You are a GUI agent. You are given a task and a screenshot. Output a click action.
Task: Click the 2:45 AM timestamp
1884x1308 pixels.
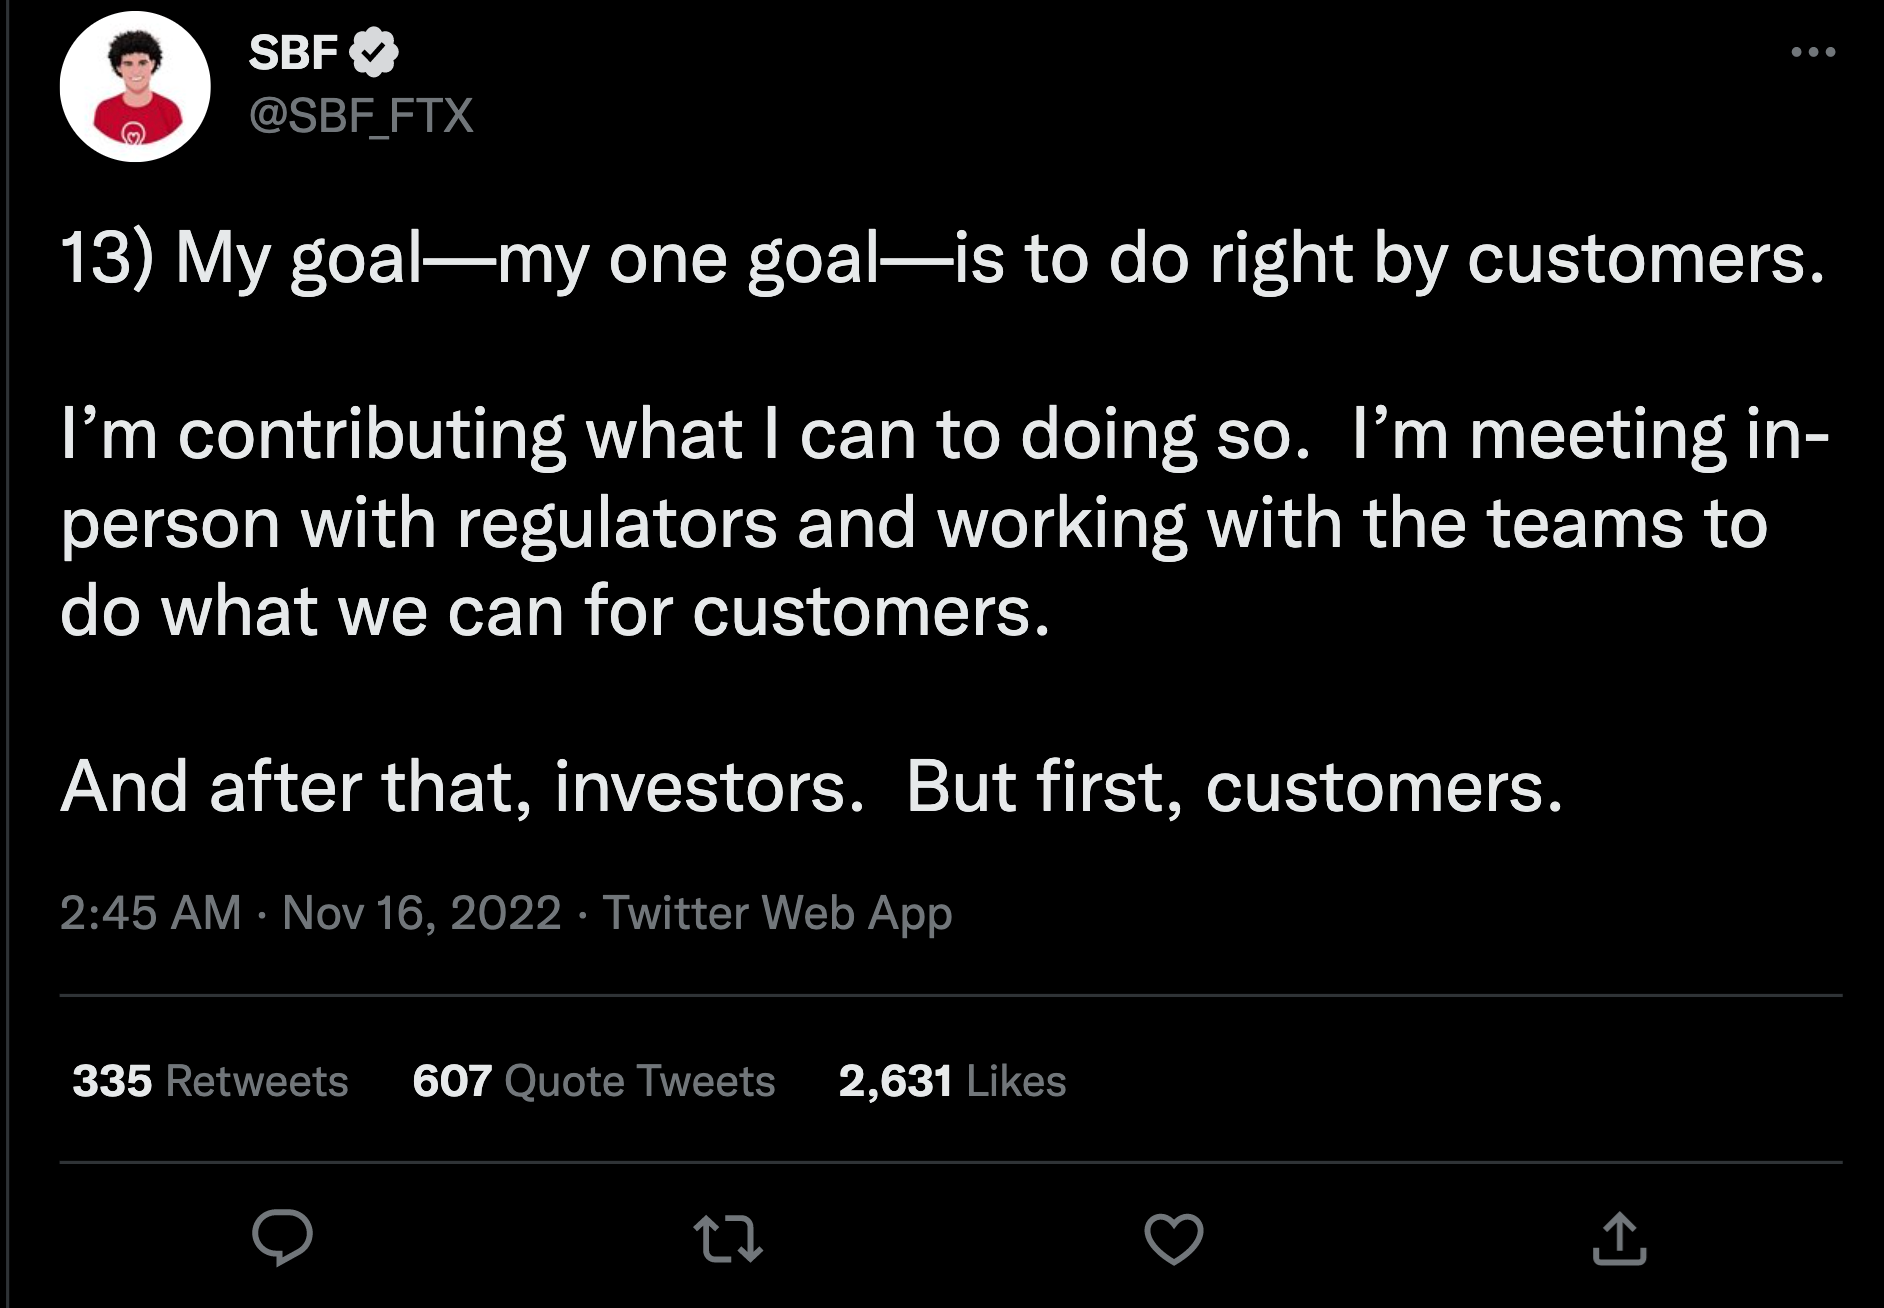(x=150, y=913)
